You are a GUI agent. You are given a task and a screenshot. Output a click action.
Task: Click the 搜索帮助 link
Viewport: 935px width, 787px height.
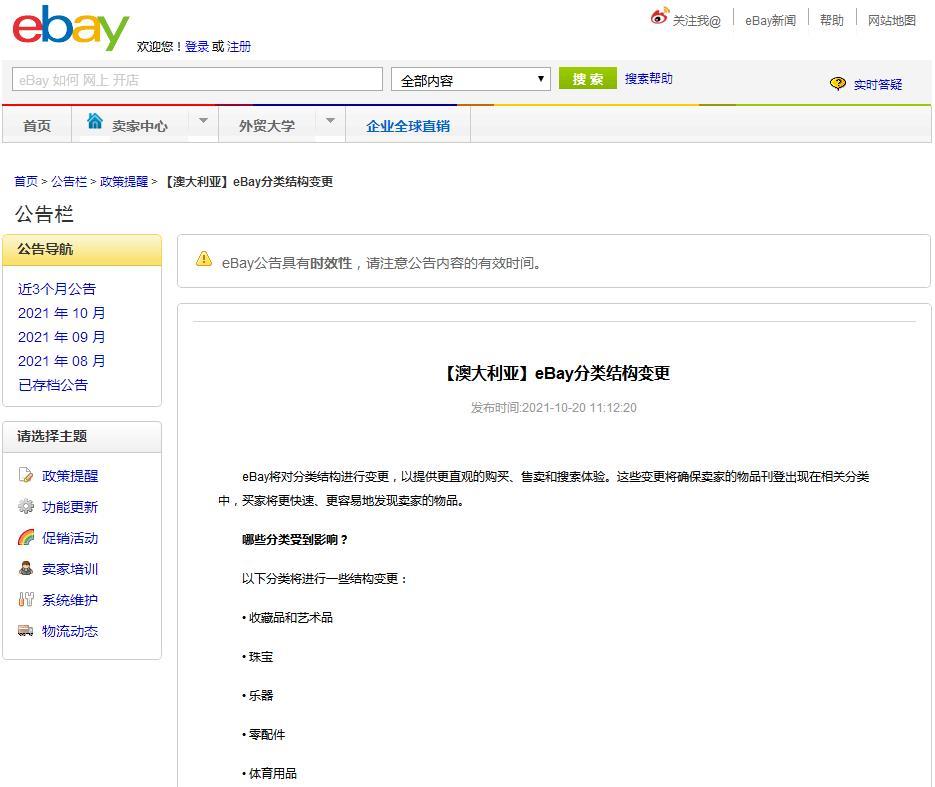tap(648, 79)
